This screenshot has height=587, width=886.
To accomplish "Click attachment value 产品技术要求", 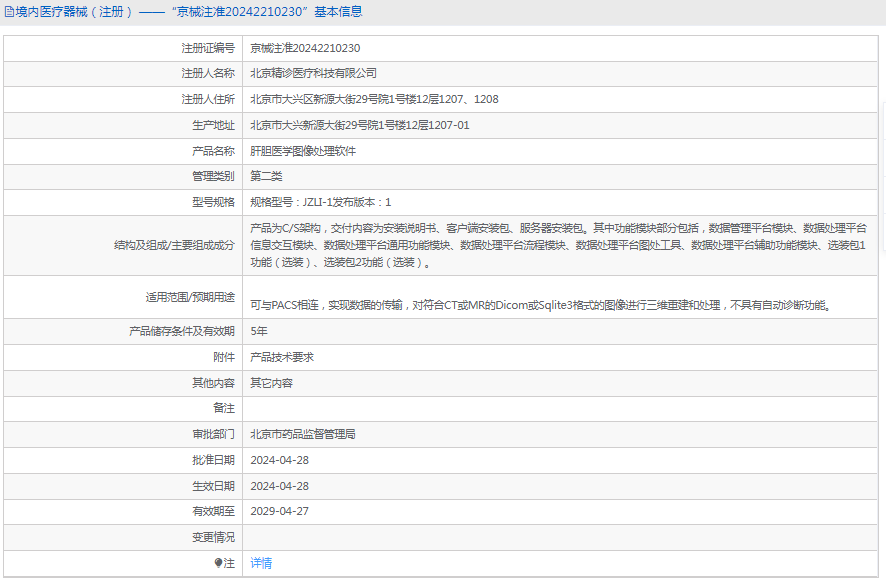I will tap(282, 357).
